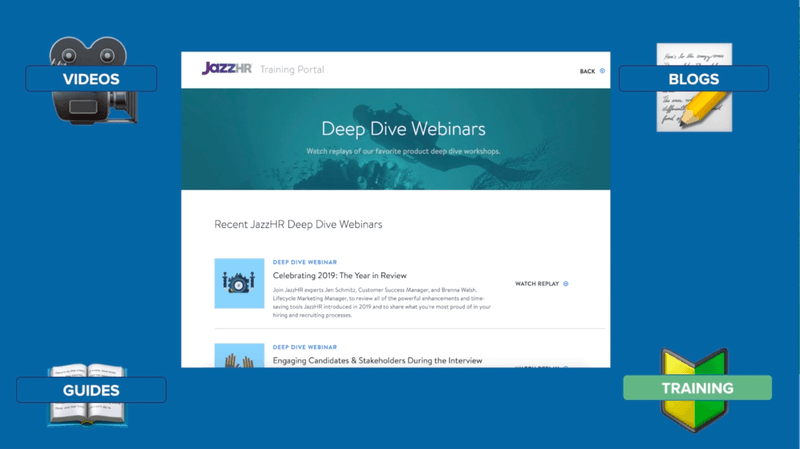800x449 pixels.
Task: Click the 'Training Portal' header text
Action: [292, 69]
